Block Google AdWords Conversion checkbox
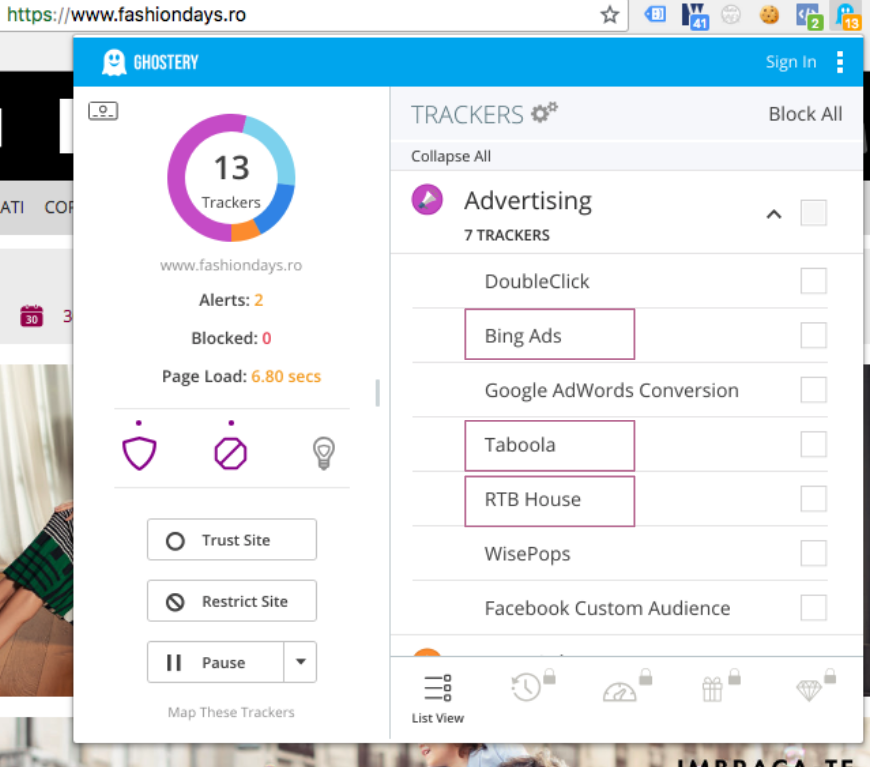This screenshot has height=767, width=870. tap(813, 390)
